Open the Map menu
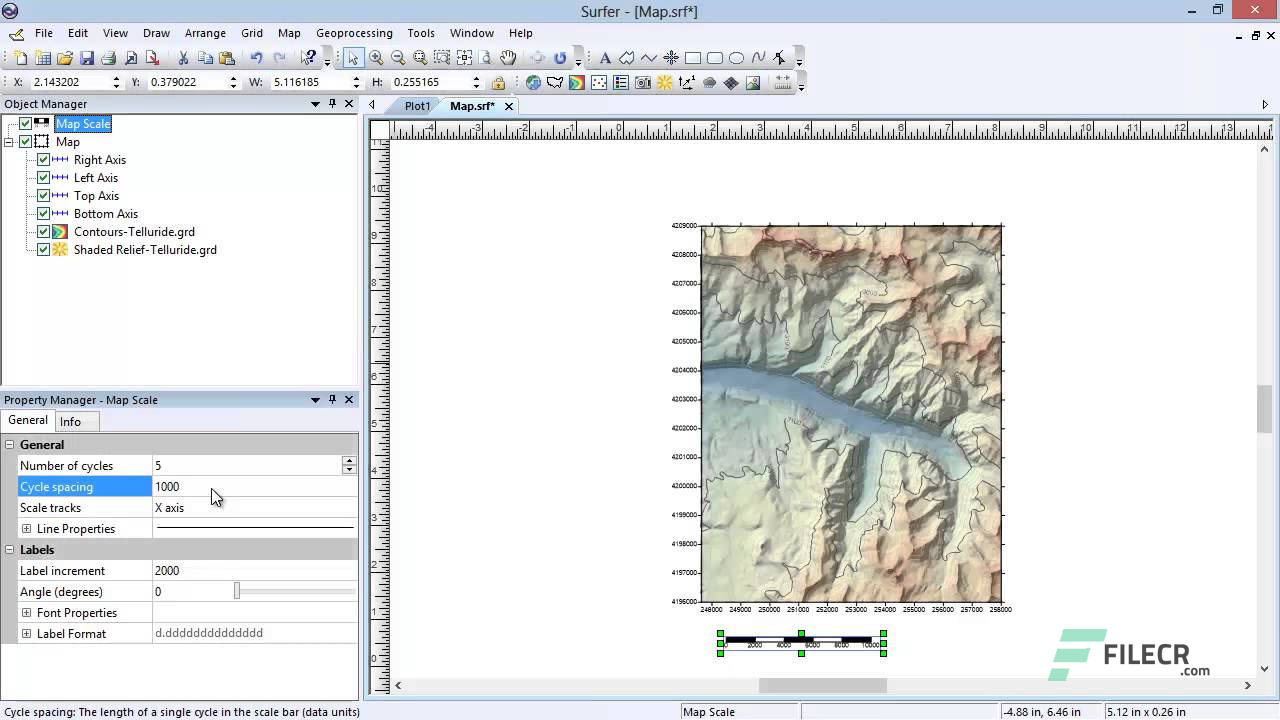 [x=289, y=33]
